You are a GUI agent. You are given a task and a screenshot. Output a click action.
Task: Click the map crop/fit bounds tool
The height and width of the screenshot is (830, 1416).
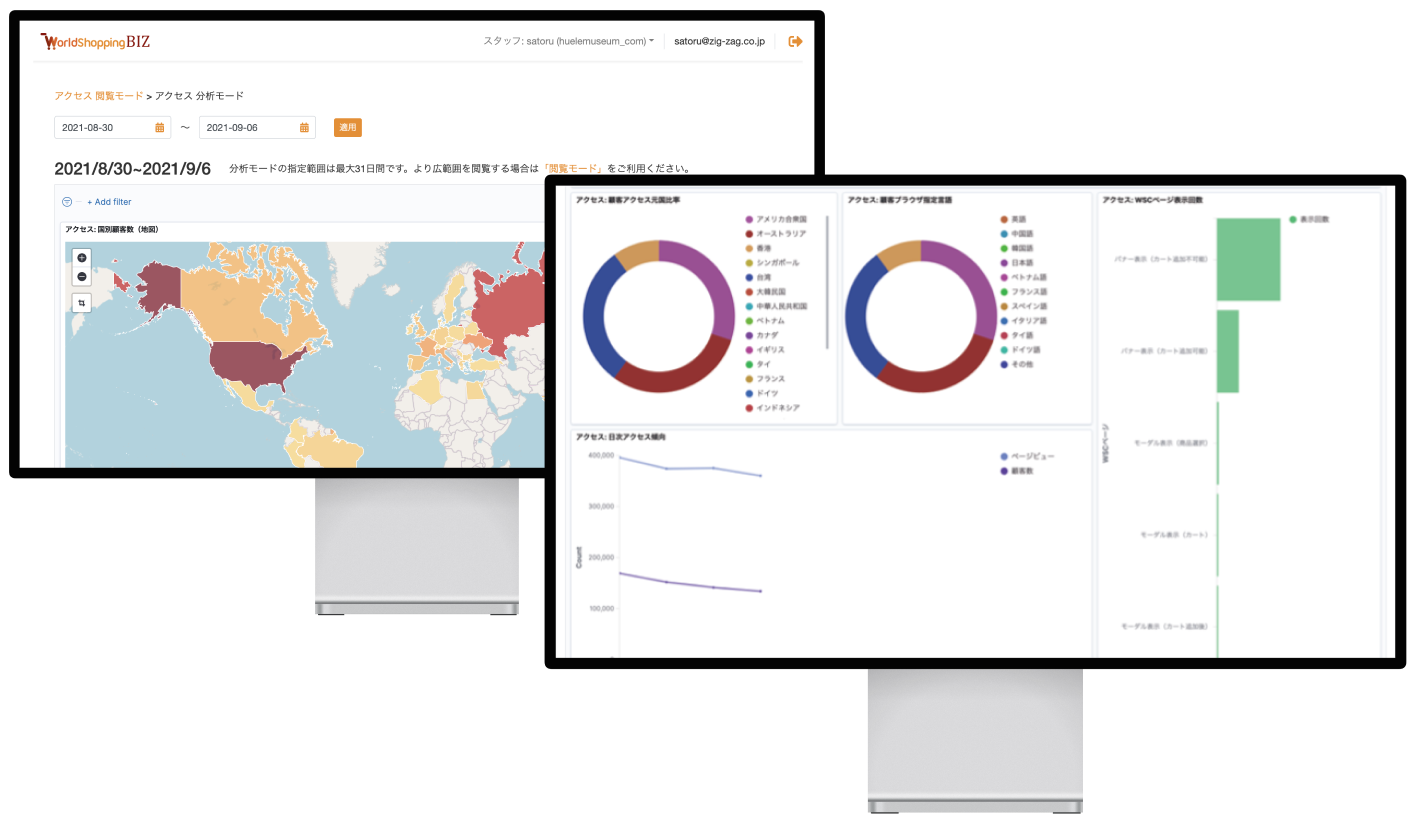(x=82, y=302)
